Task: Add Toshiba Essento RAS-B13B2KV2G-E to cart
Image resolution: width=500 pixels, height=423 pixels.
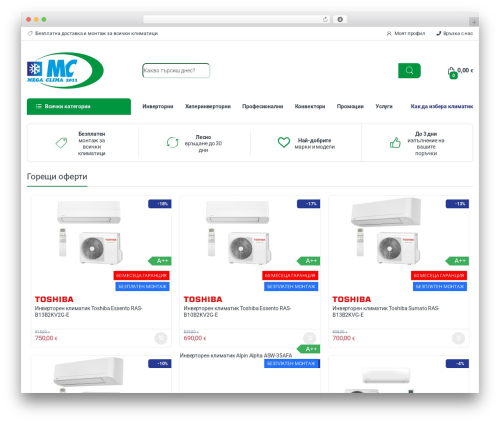Action: tap(161, 338)
